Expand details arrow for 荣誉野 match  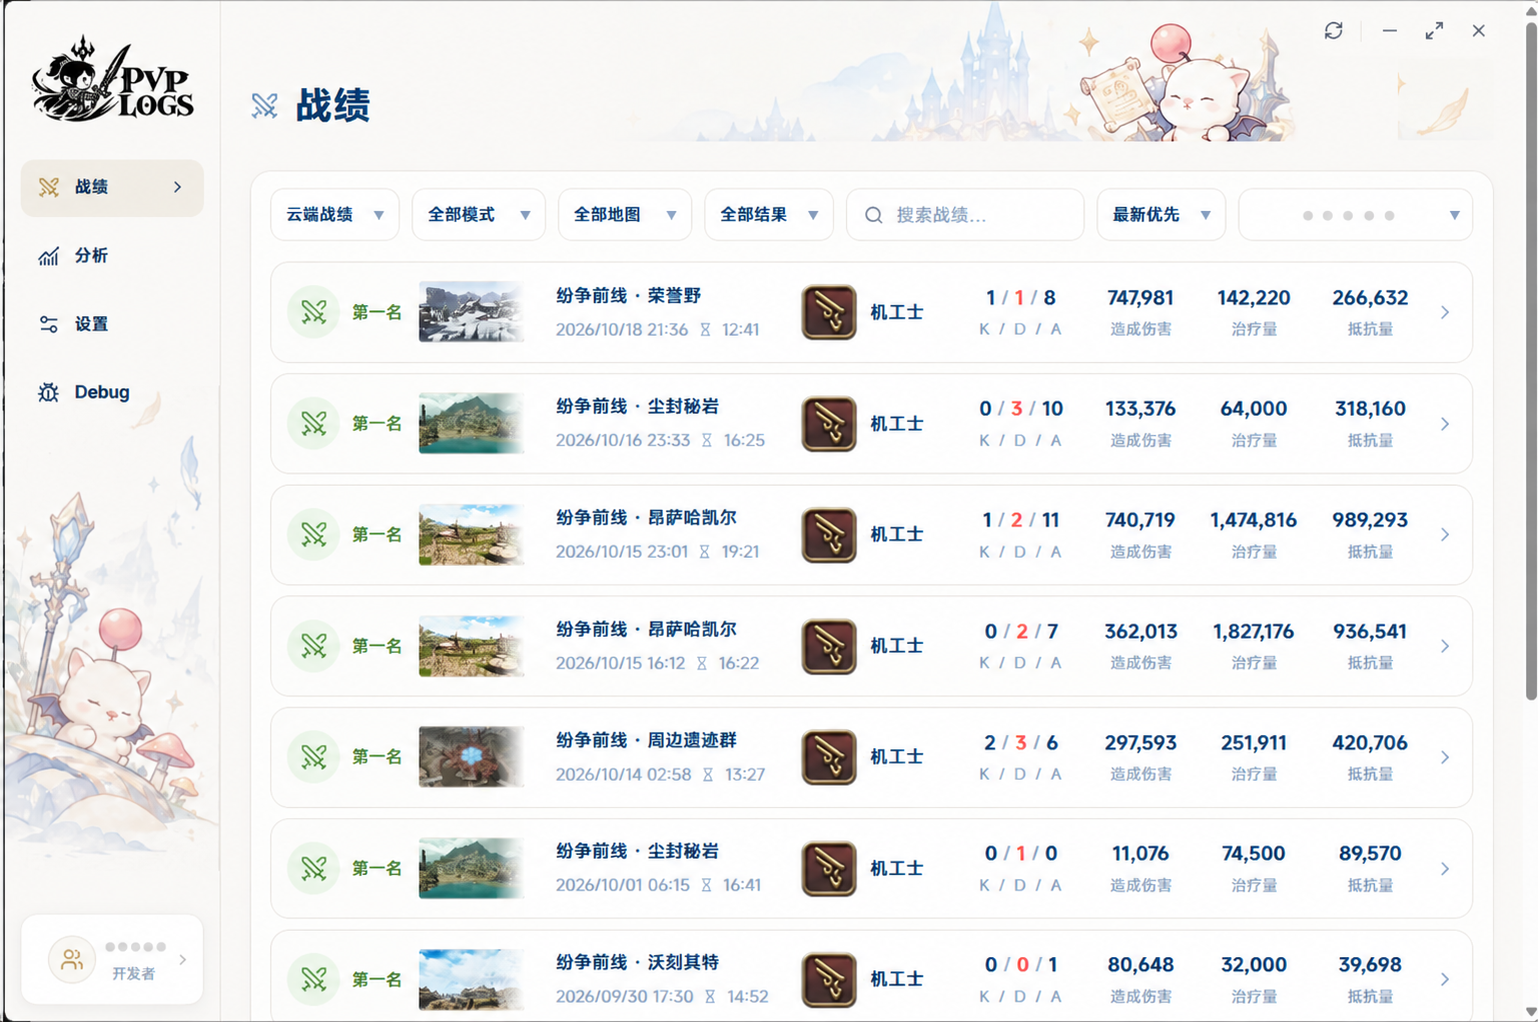coord(1445,312)
